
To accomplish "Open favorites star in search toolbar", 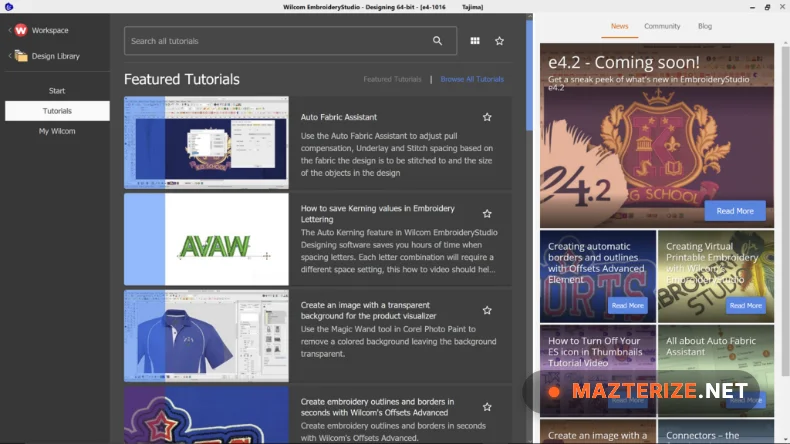I will (499, 41).
